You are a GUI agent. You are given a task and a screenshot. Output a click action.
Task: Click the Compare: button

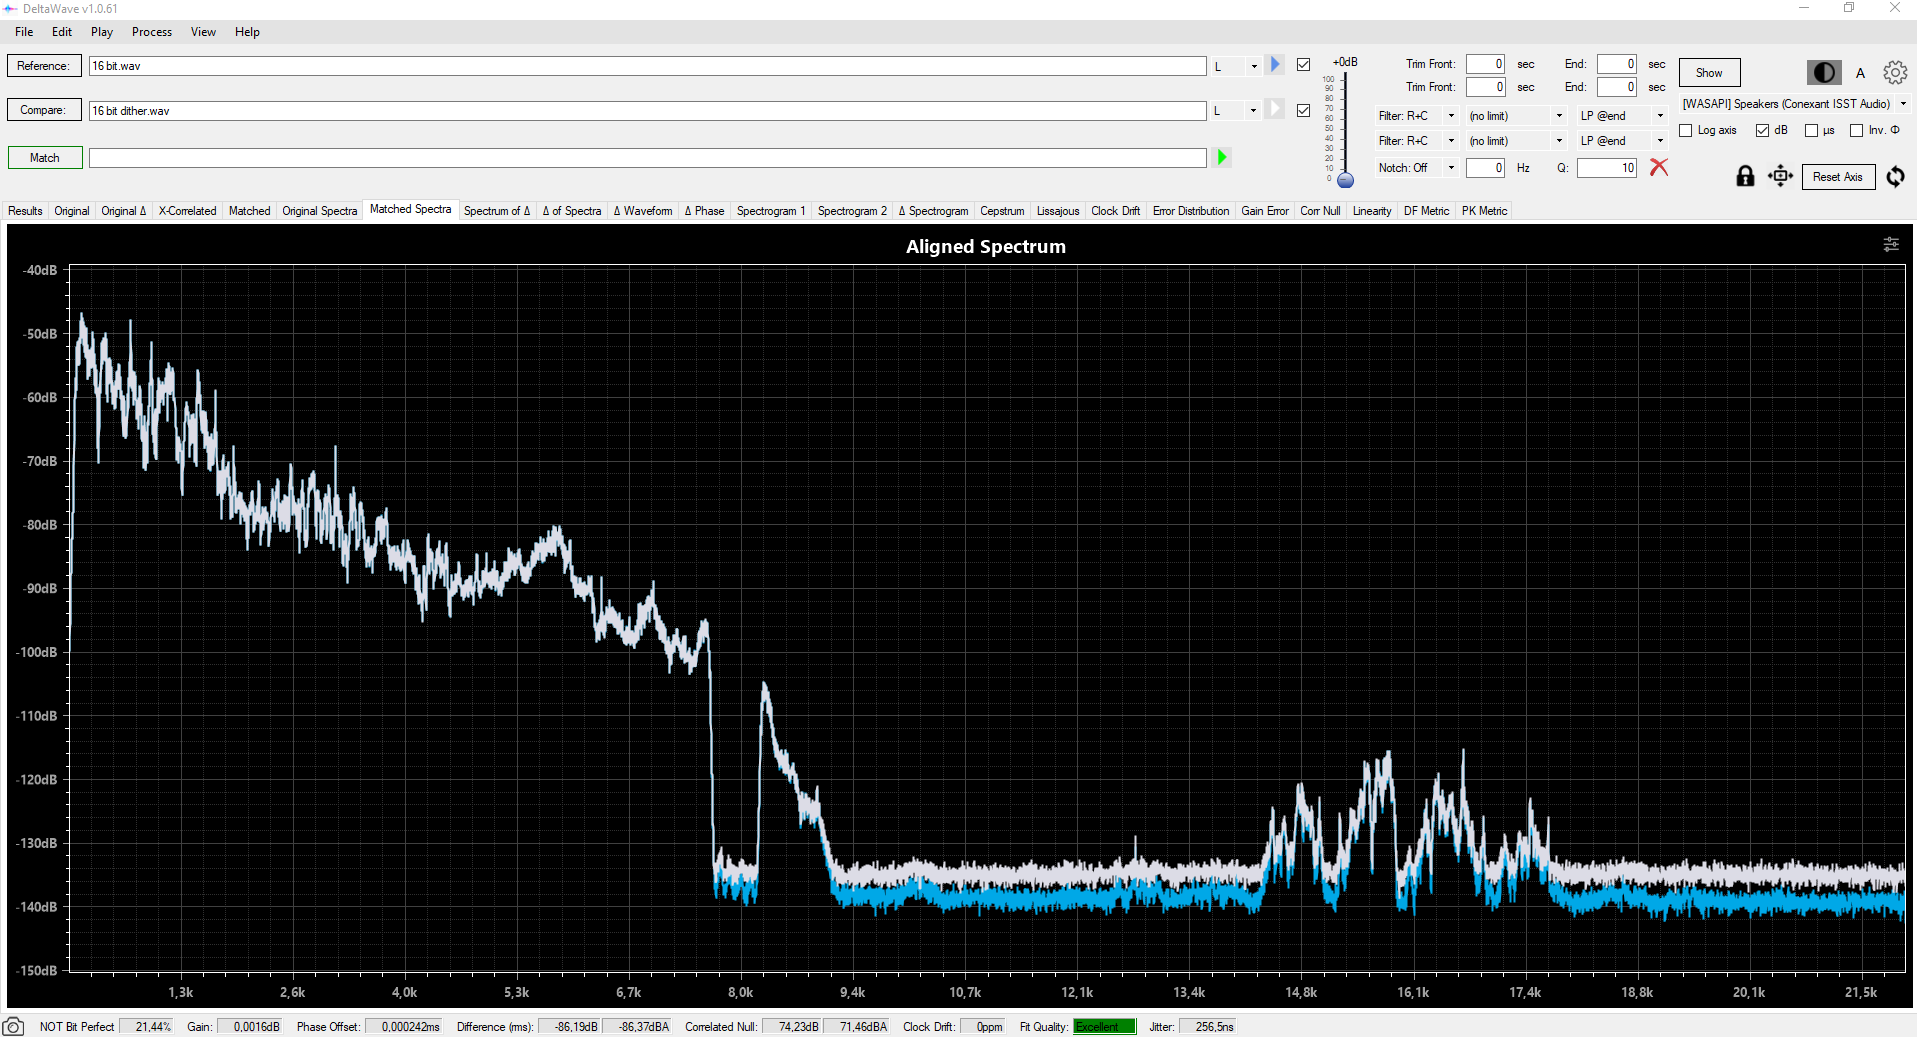tap(43, 110)
